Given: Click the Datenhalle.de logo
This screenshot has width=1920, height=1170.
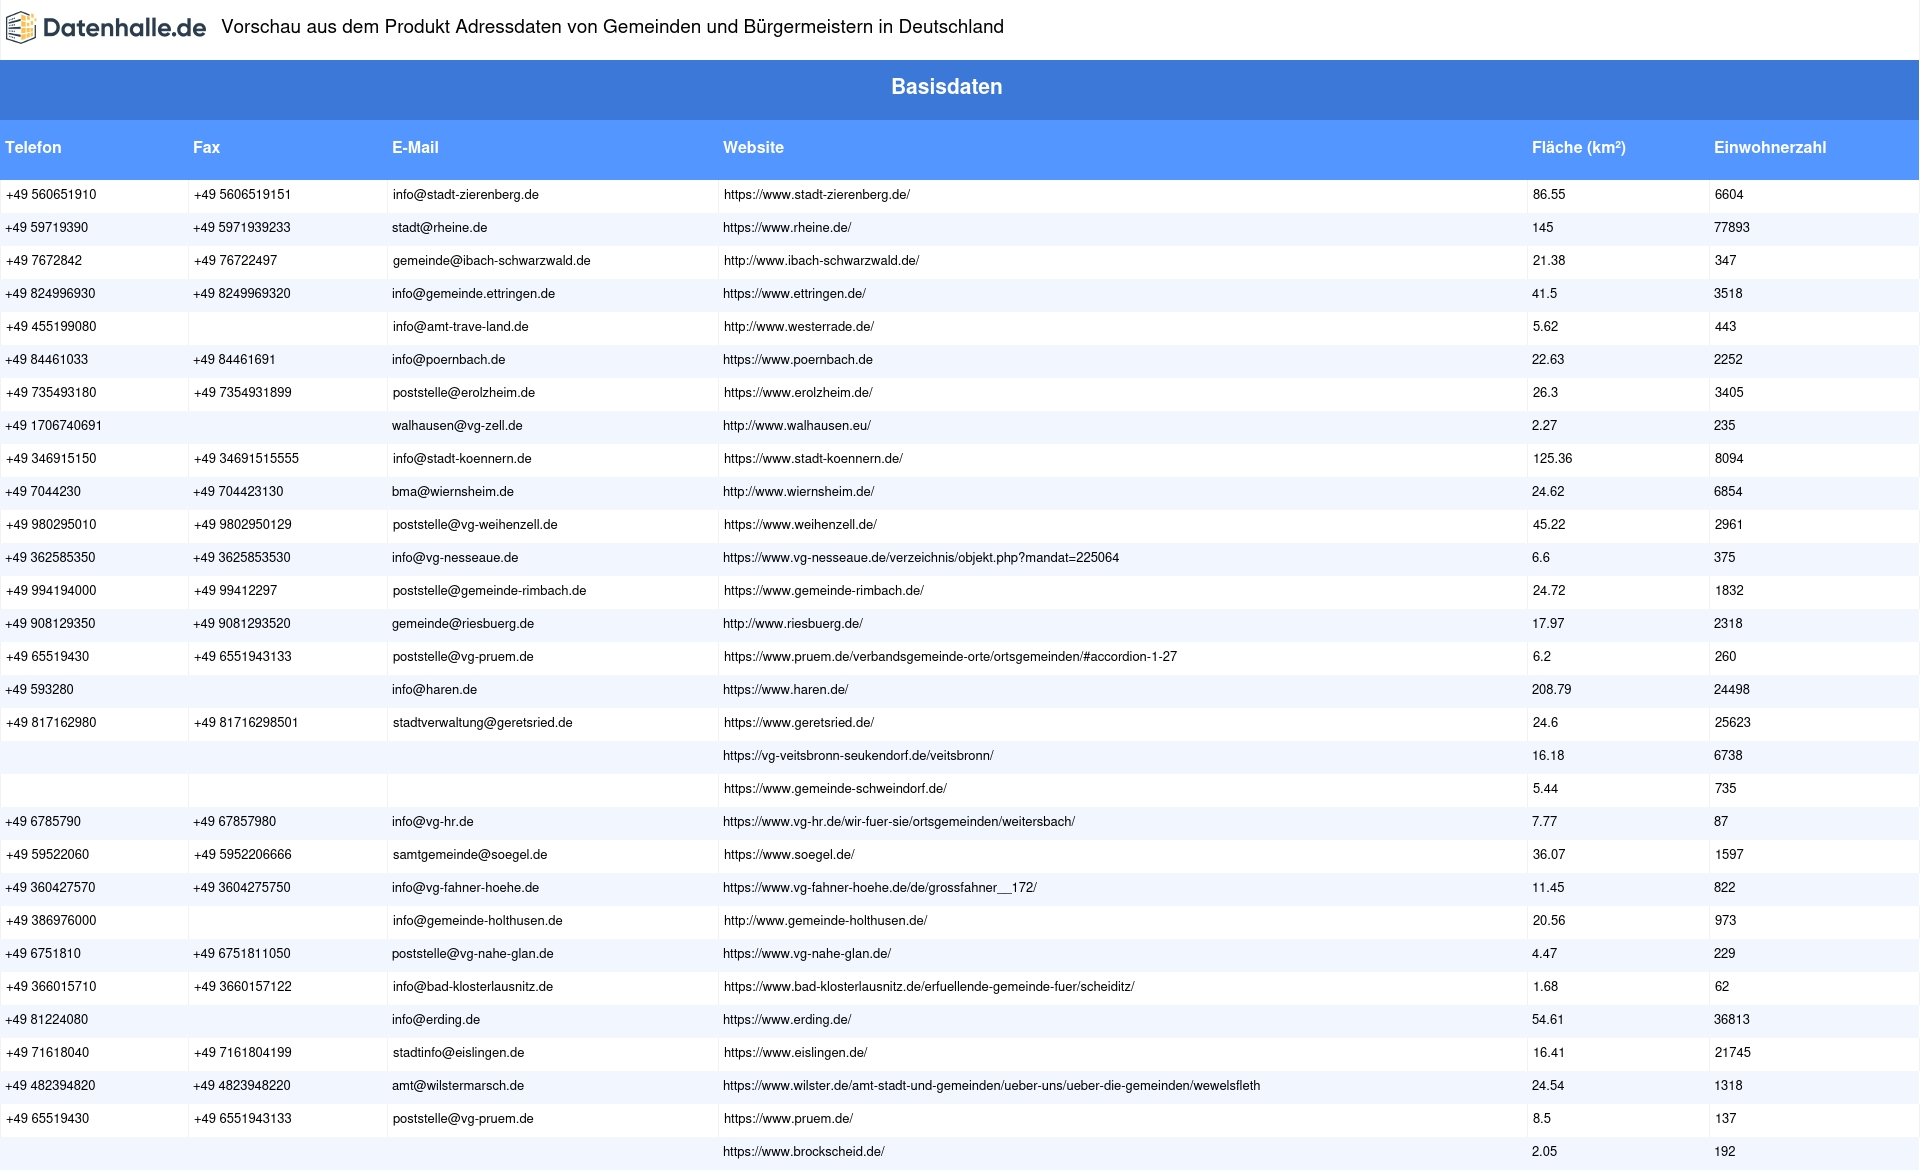Looking at the screenshot, I should point(106,28).
